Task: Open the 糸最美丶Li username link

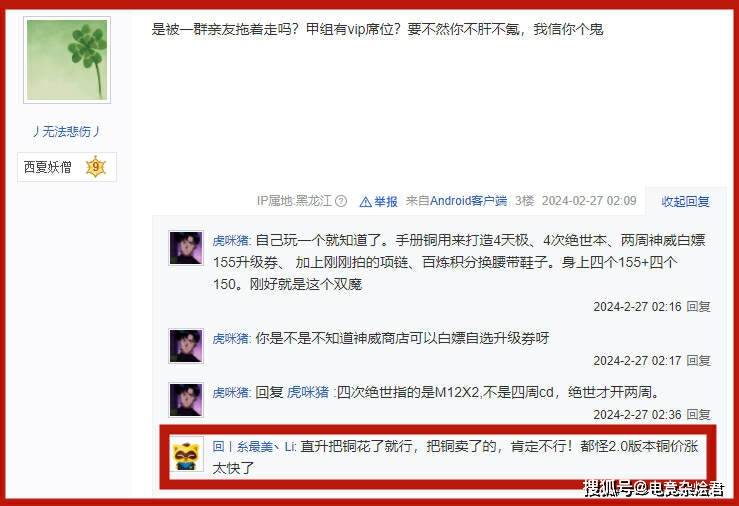Action: [254, 446]
